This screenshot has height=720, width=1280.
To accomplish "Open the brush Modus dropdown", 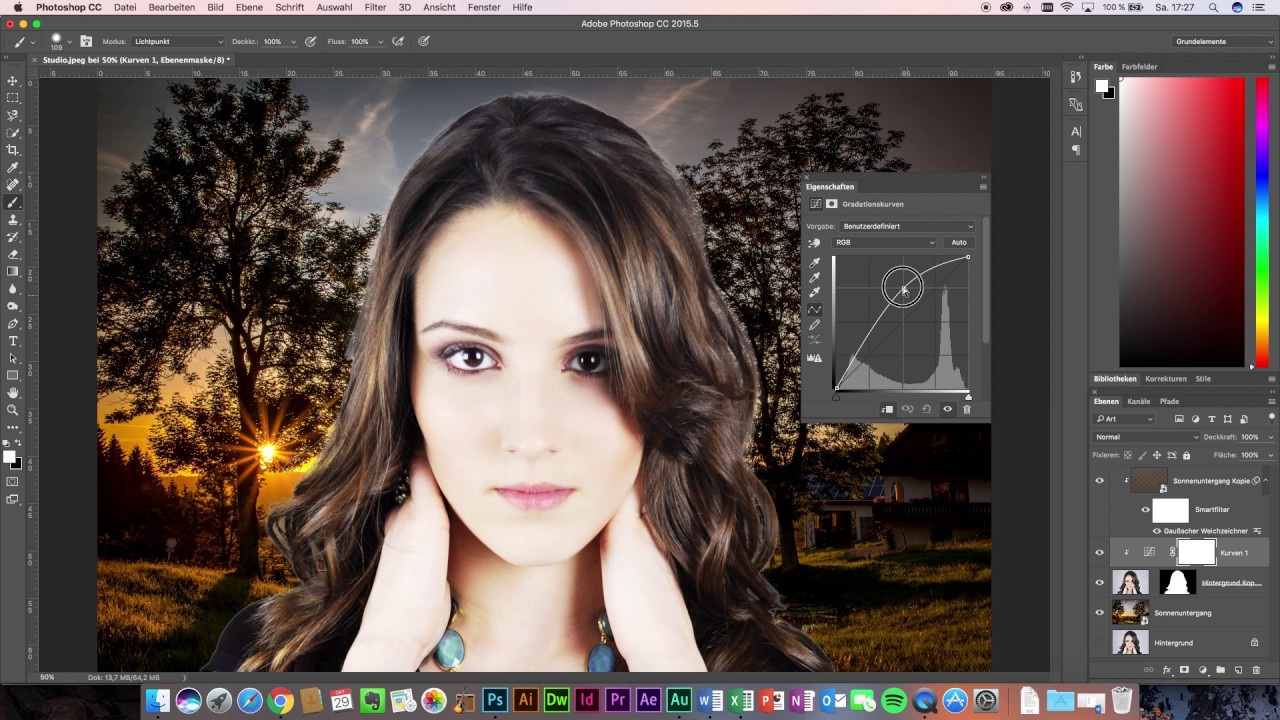I will coord(178,42).
